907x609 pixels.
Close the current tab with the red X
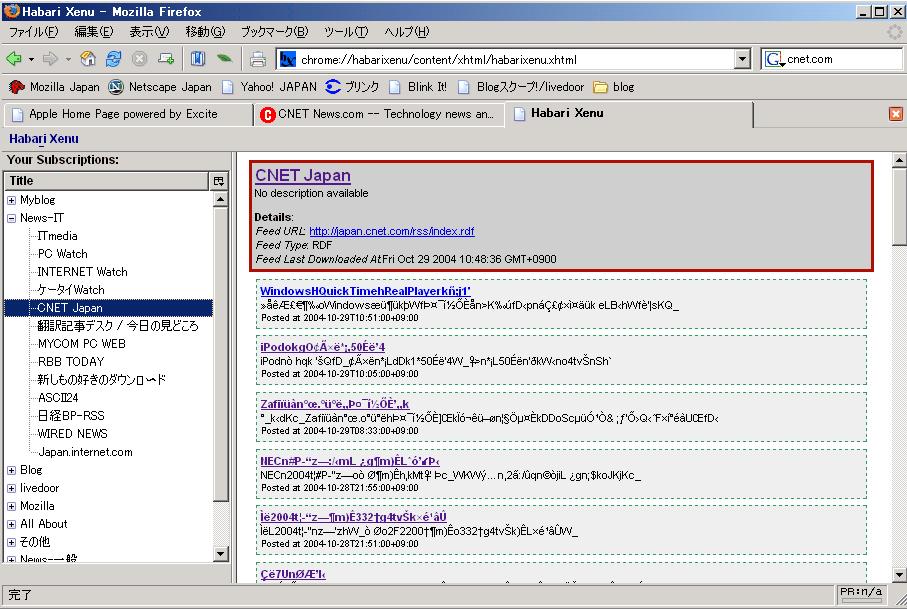(895, 114)
